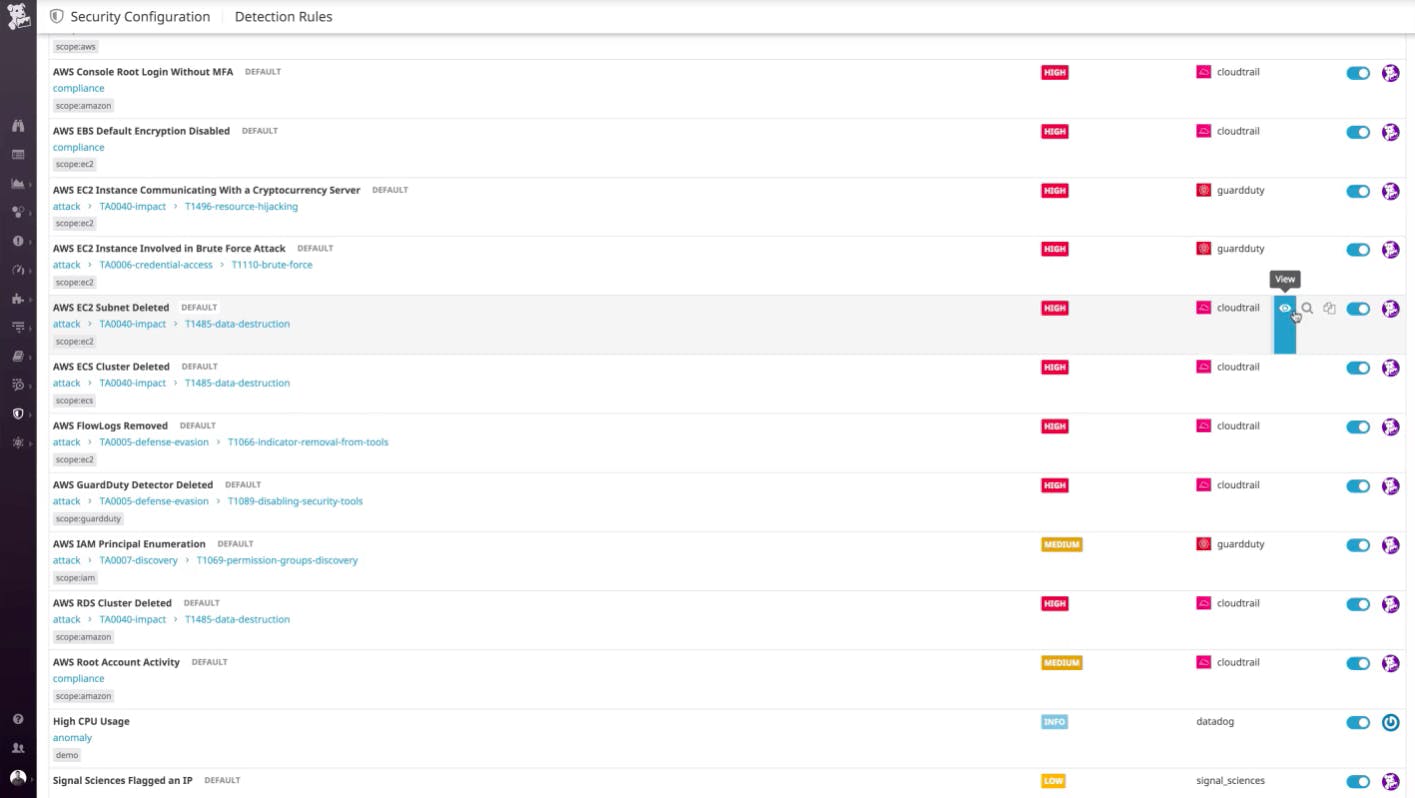Clone the AWS EC2 Subnet Deleted rule
Image resolution: width=1415 pixels, height=798 pixels.
tap(1330, 308)
